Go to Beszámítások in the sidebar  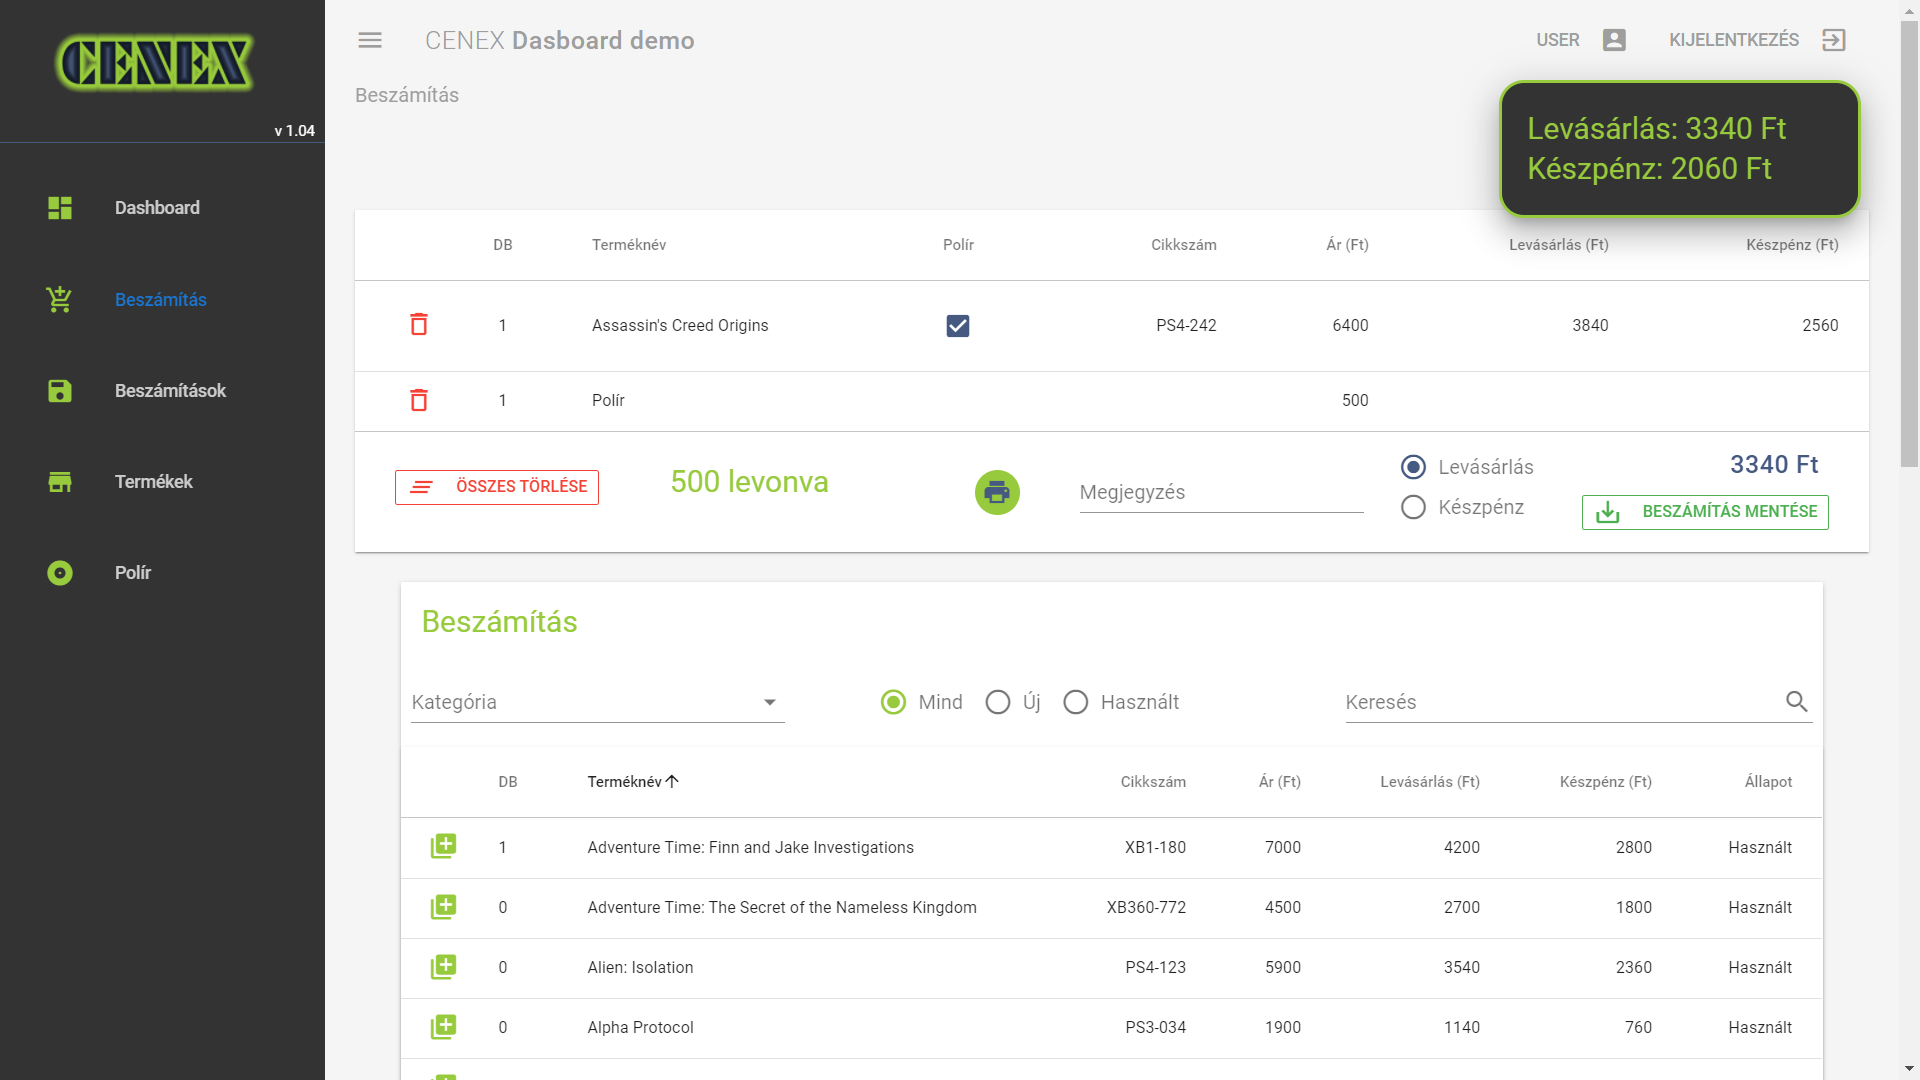[170, 391]
